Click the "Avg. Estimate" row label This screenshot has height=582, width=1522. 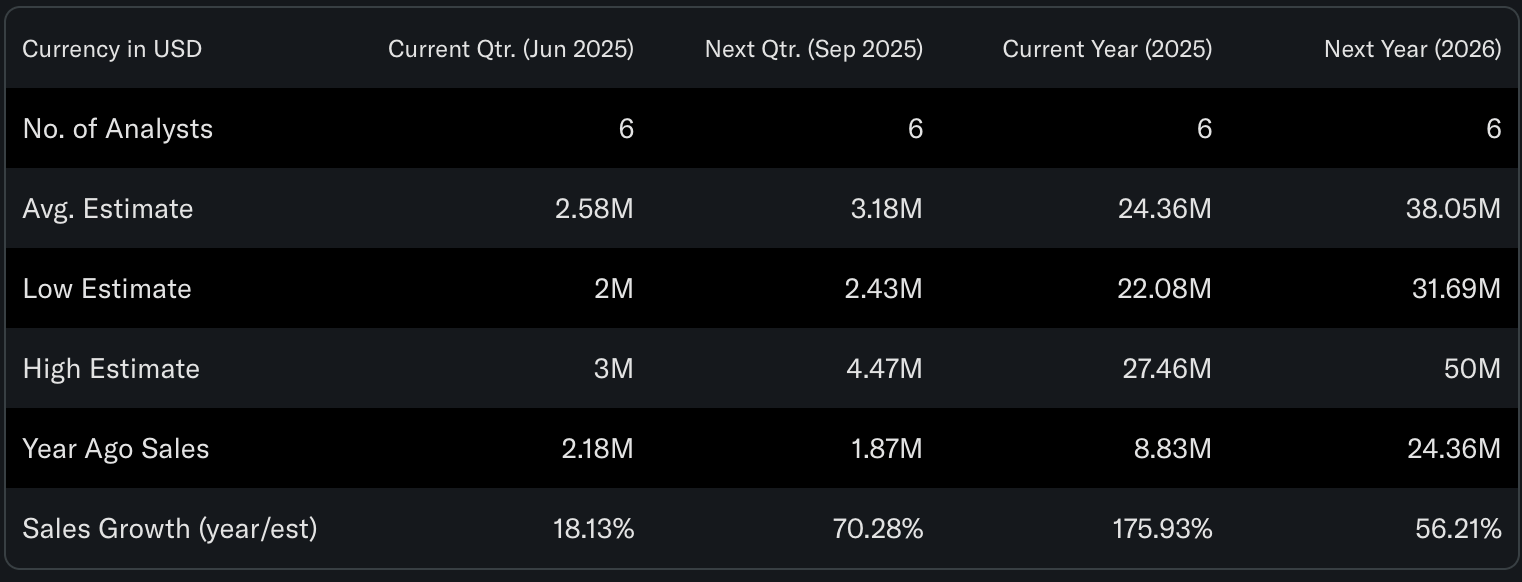tap(108, 209)
